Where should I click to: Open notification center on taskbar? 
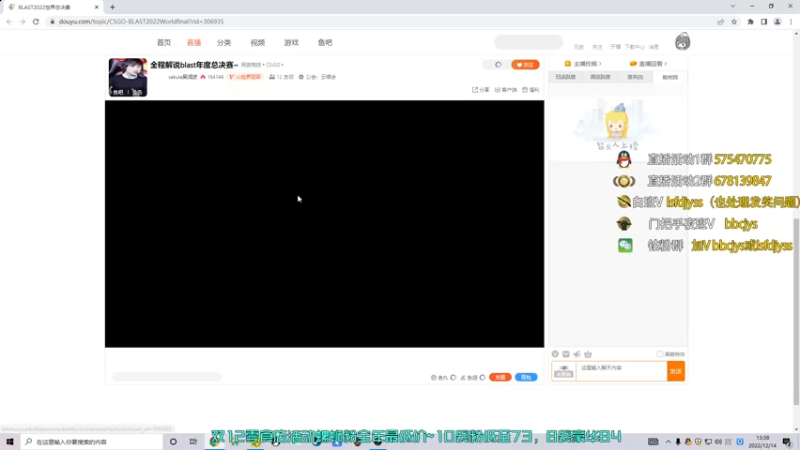tap(787, 442)
